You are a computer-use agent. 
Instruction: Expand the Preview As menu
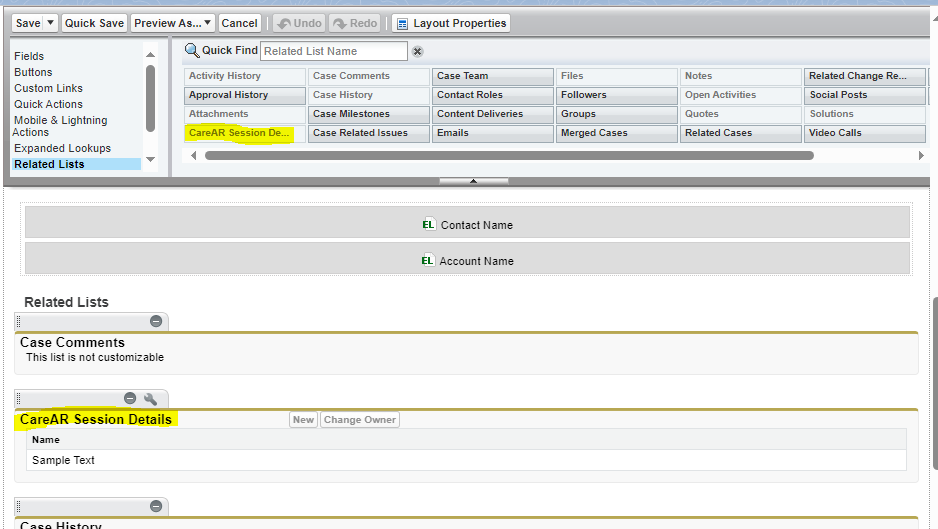tap(173, 23)
